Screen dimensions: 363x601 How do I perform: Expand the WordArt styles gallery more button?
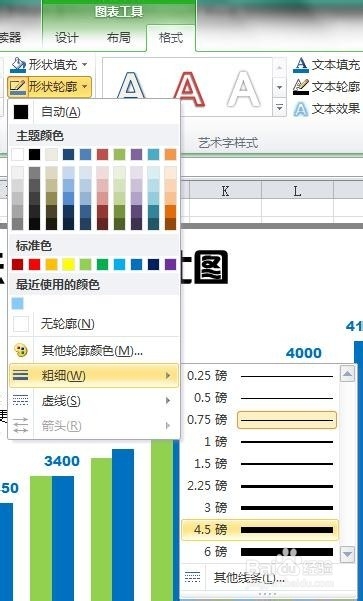point(279,108)
